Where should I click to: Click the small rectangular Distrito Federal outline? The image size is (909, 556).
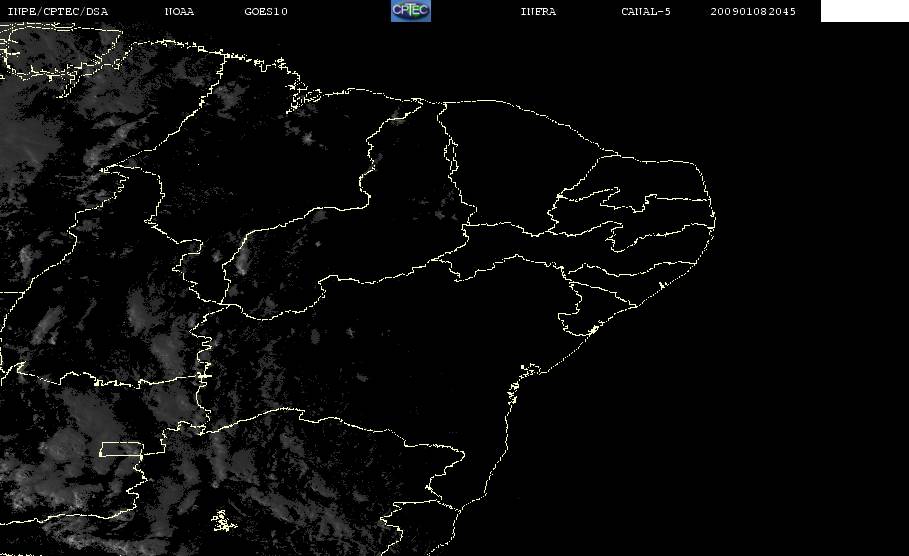tap(121, 449)
